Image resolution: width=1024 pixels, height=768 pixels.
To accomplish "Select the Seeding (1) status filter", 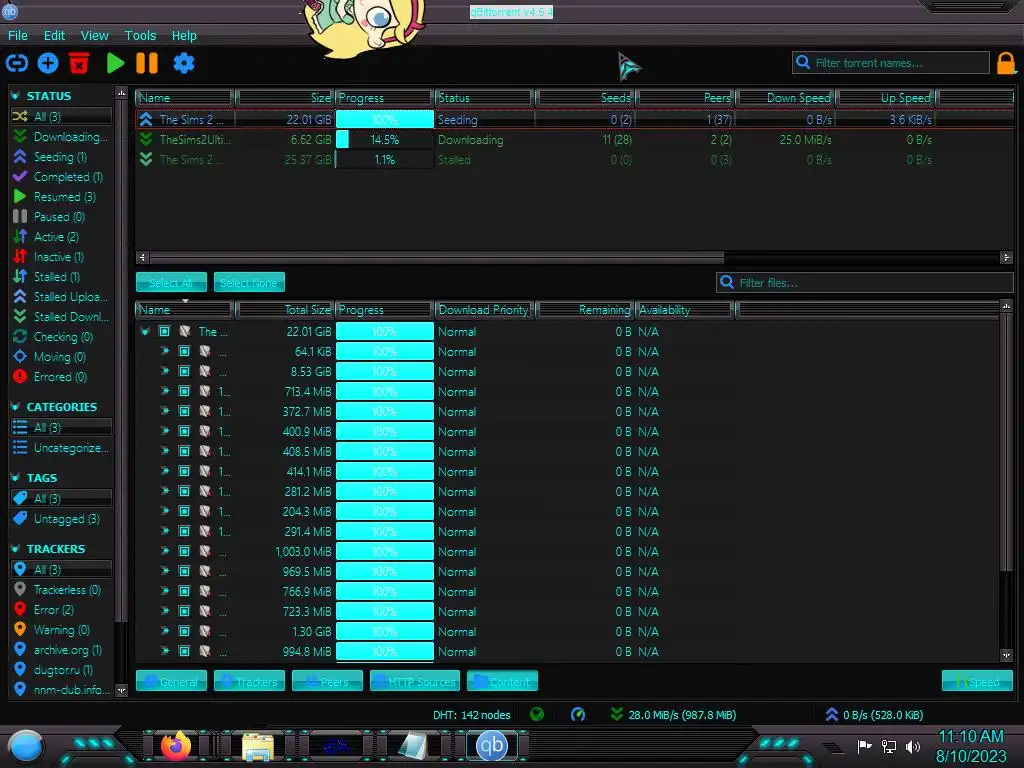I will coord(60,157).
